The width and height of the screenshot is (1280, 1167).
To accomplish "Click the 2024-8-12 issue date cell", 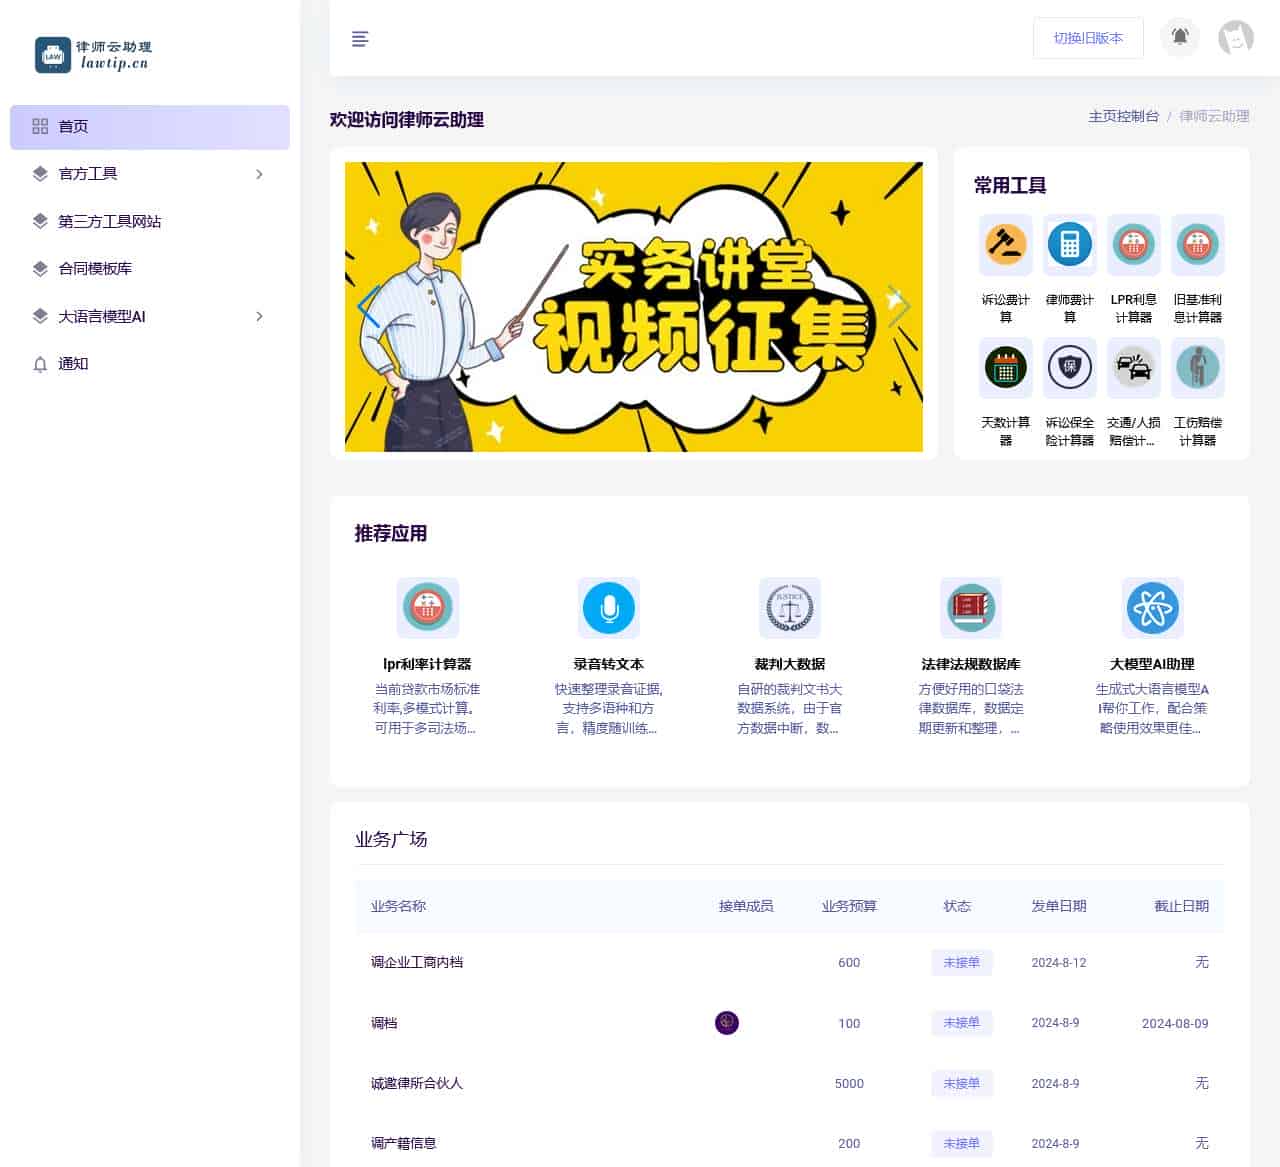I will (1059, 962).
